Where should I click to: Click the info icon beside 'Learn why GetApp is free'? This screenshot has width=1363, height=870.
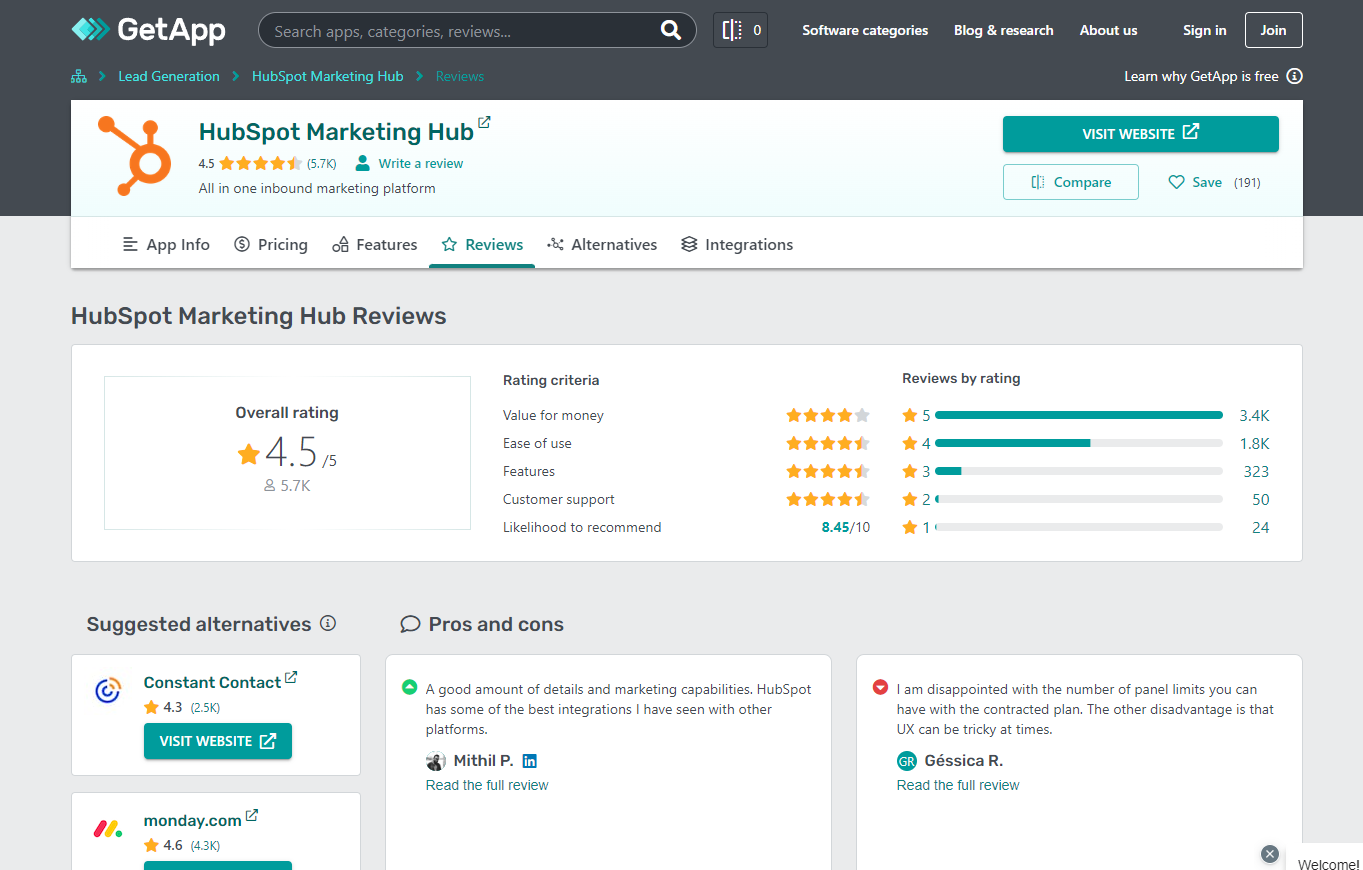click(x=1295, y=76)
